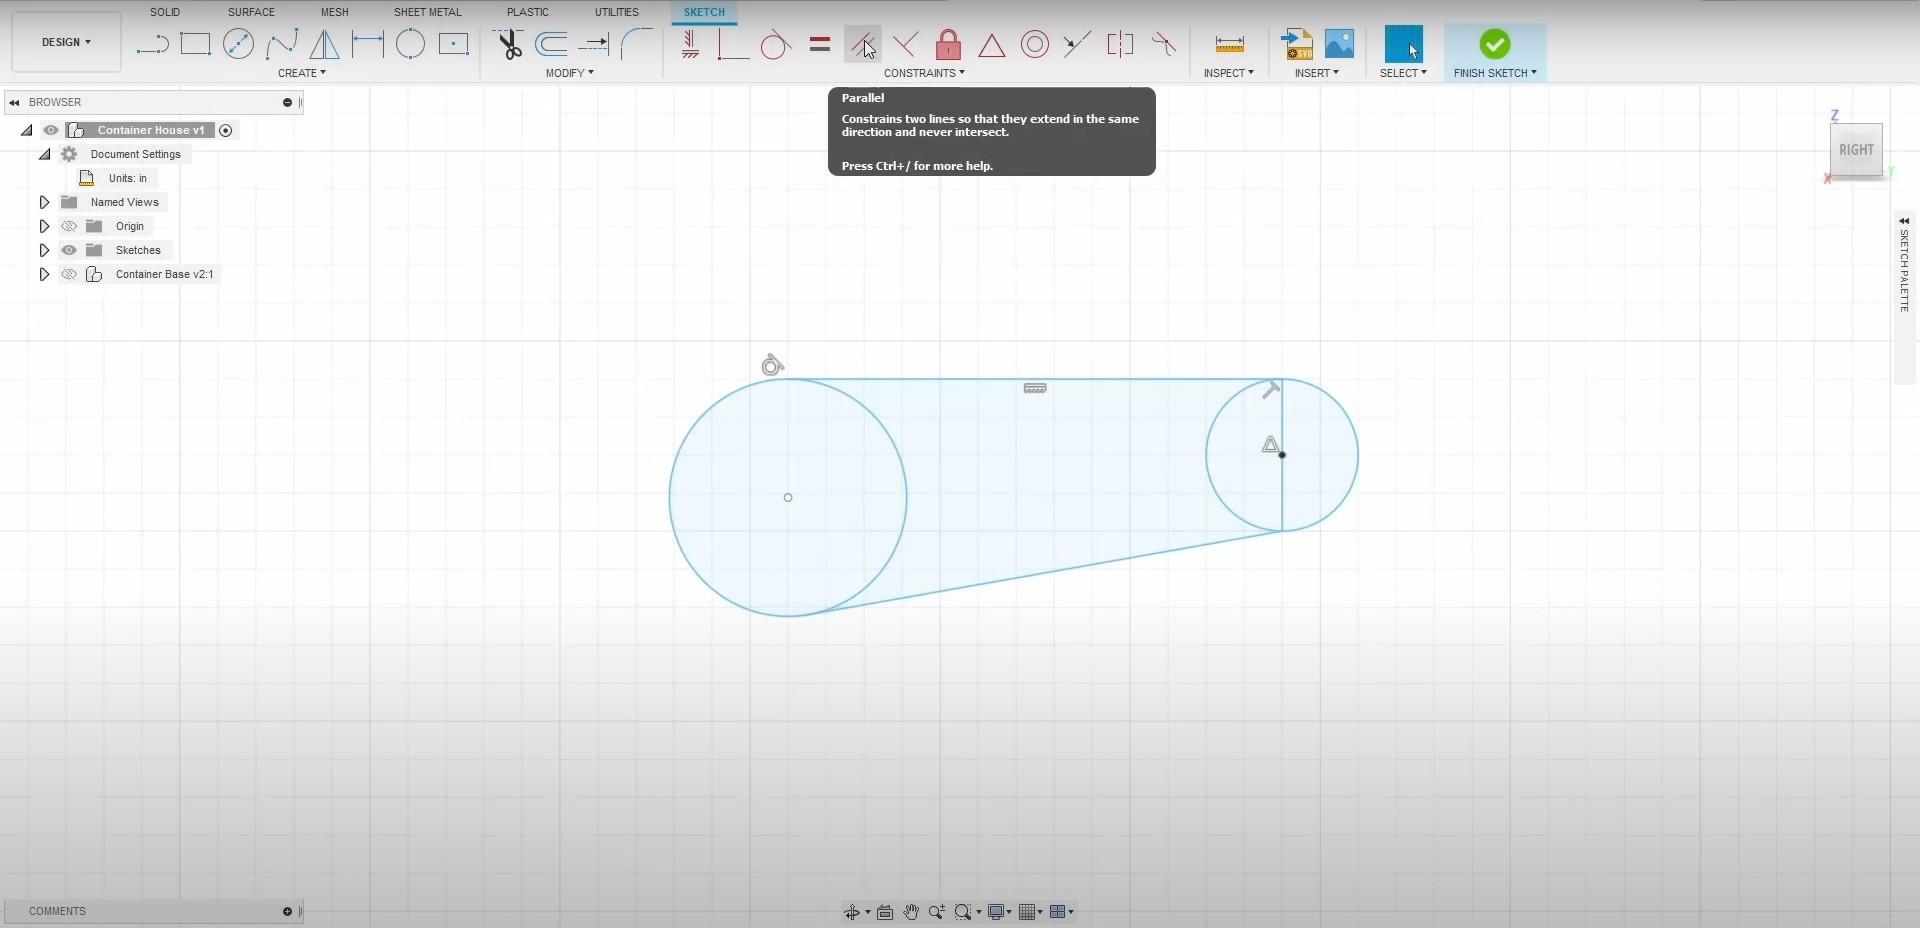This screenshot has width=1920, height=928.
Task: Switch to the SOLID tab
Action: pos(165,12)
